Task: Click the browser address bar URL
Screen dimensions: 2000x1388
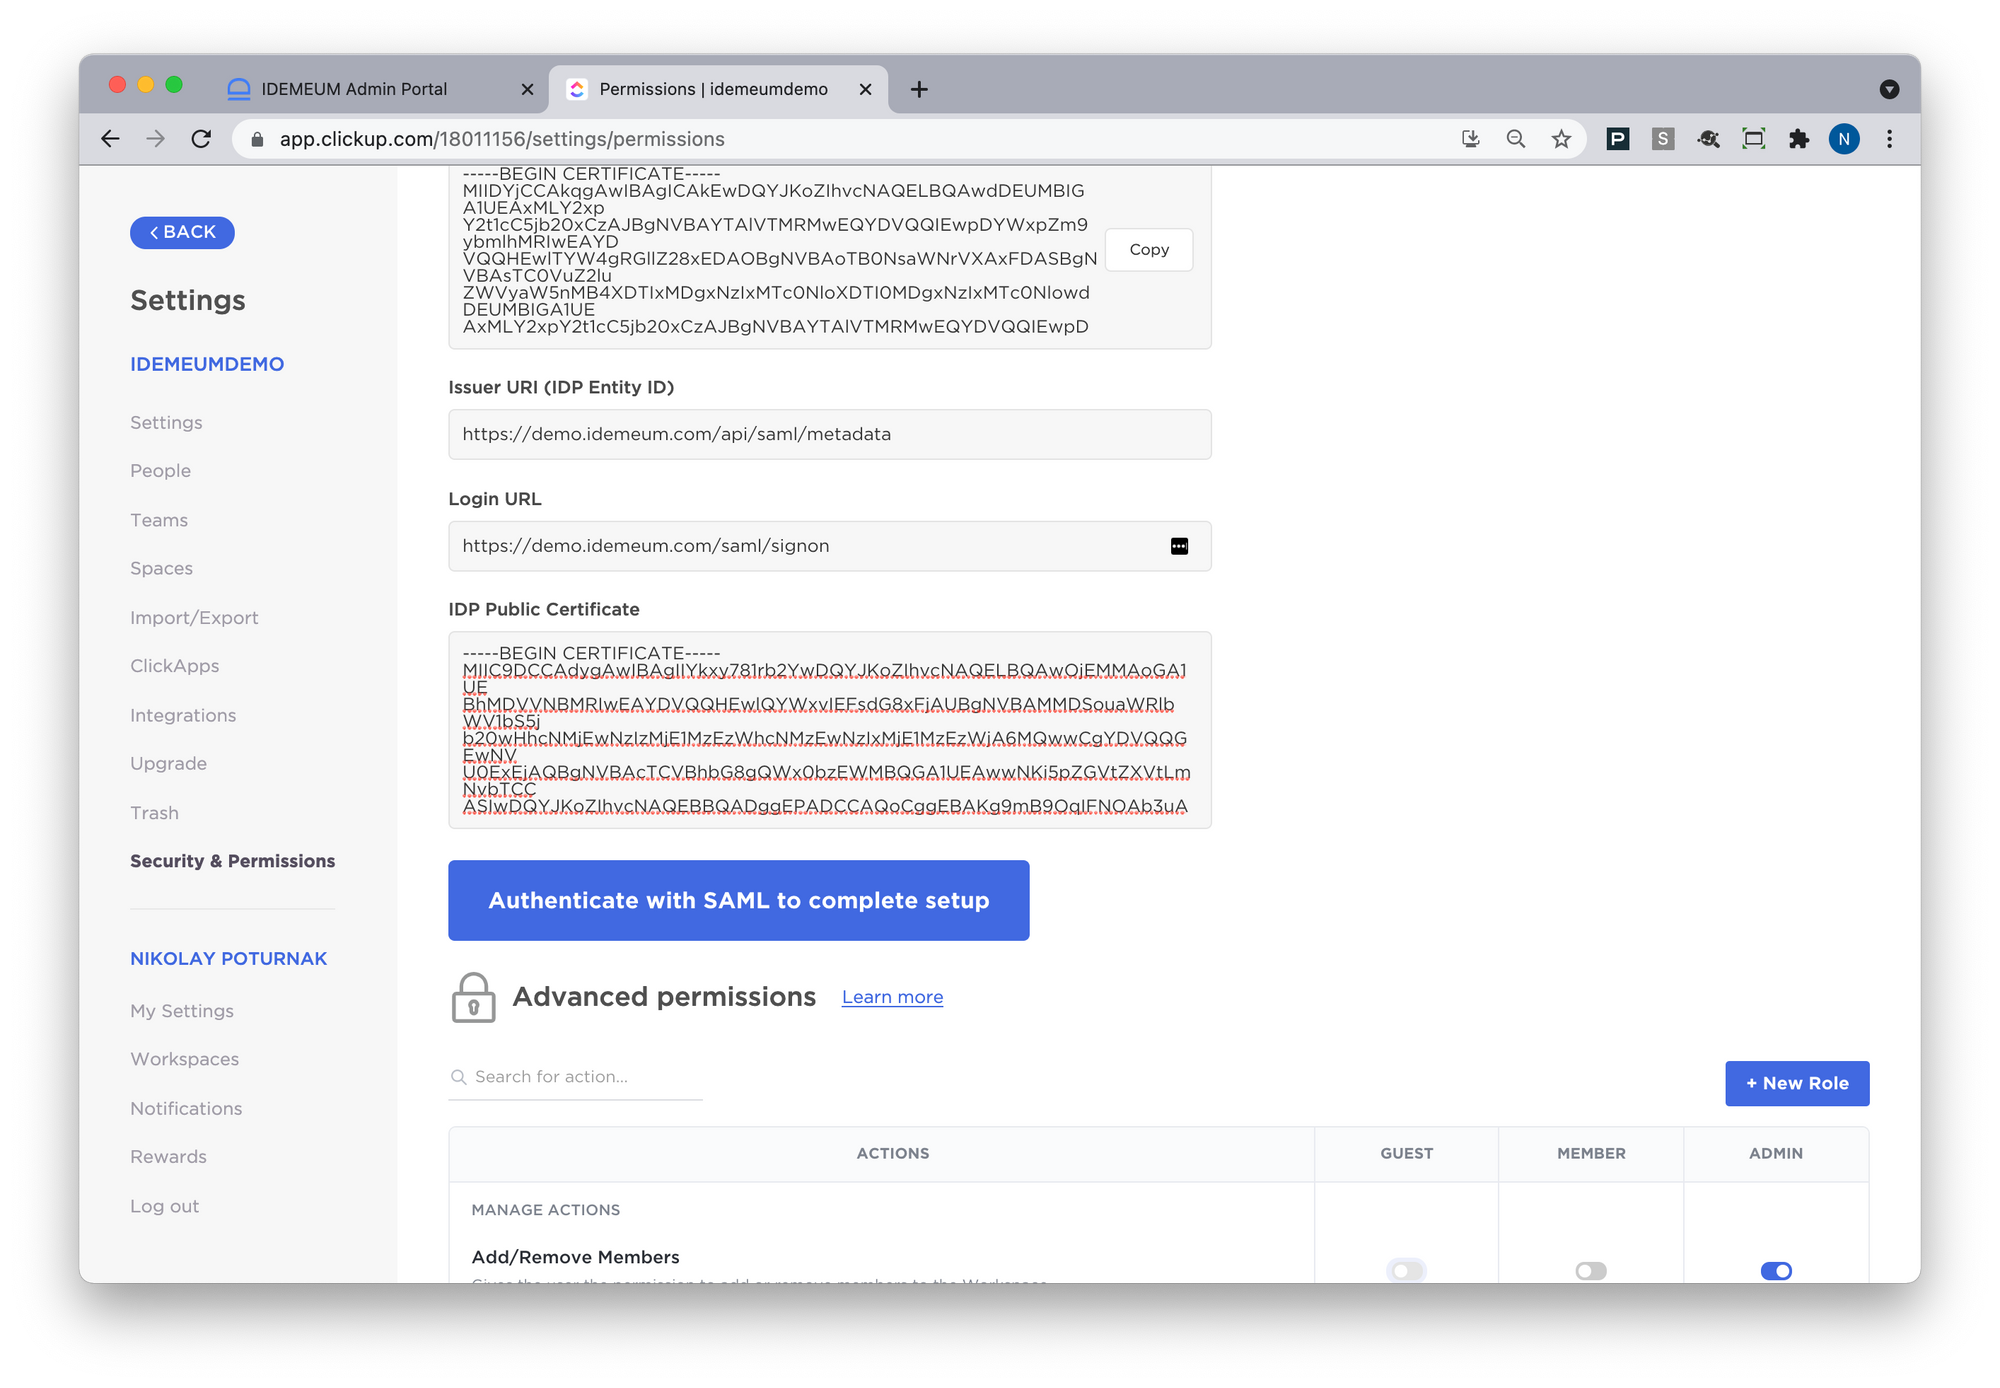Action: [x=502, y=139]
